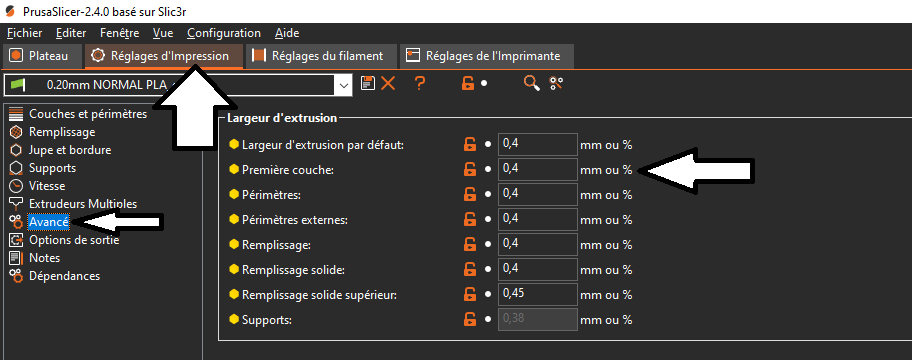The image size is (912, 360).
Task: Click Périmètres width field
Action: tap(537, 195)
